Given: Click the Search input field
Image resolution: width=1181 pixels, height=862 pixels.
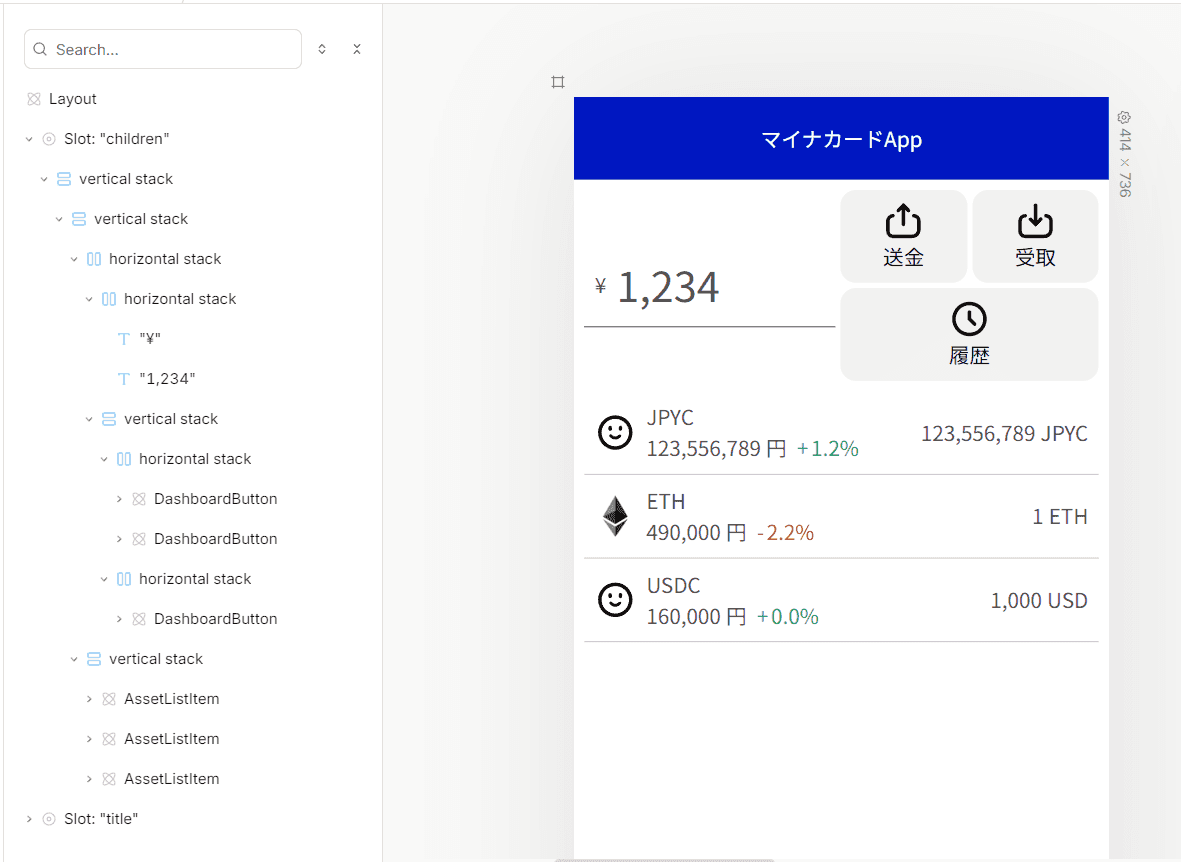Looking at the screenshot, I should click(163, 49).
